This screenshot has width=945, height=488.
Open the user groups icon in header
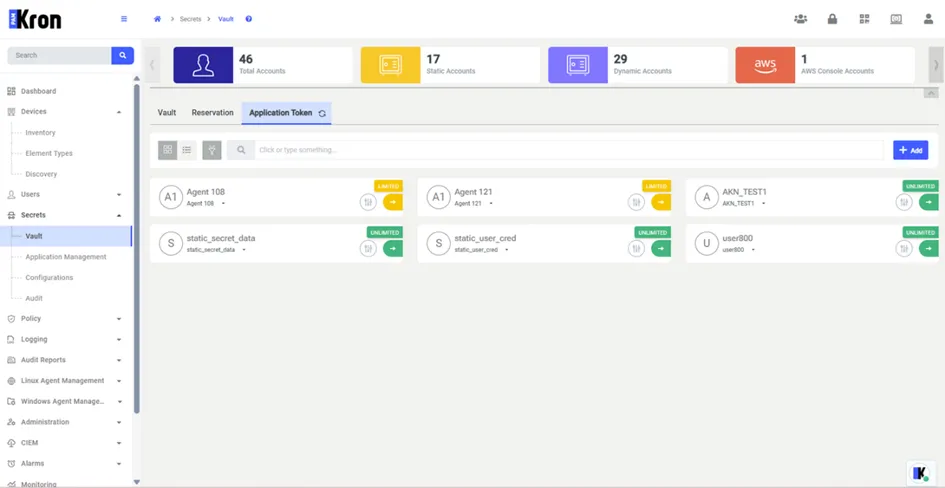click(x=800, y=19)
